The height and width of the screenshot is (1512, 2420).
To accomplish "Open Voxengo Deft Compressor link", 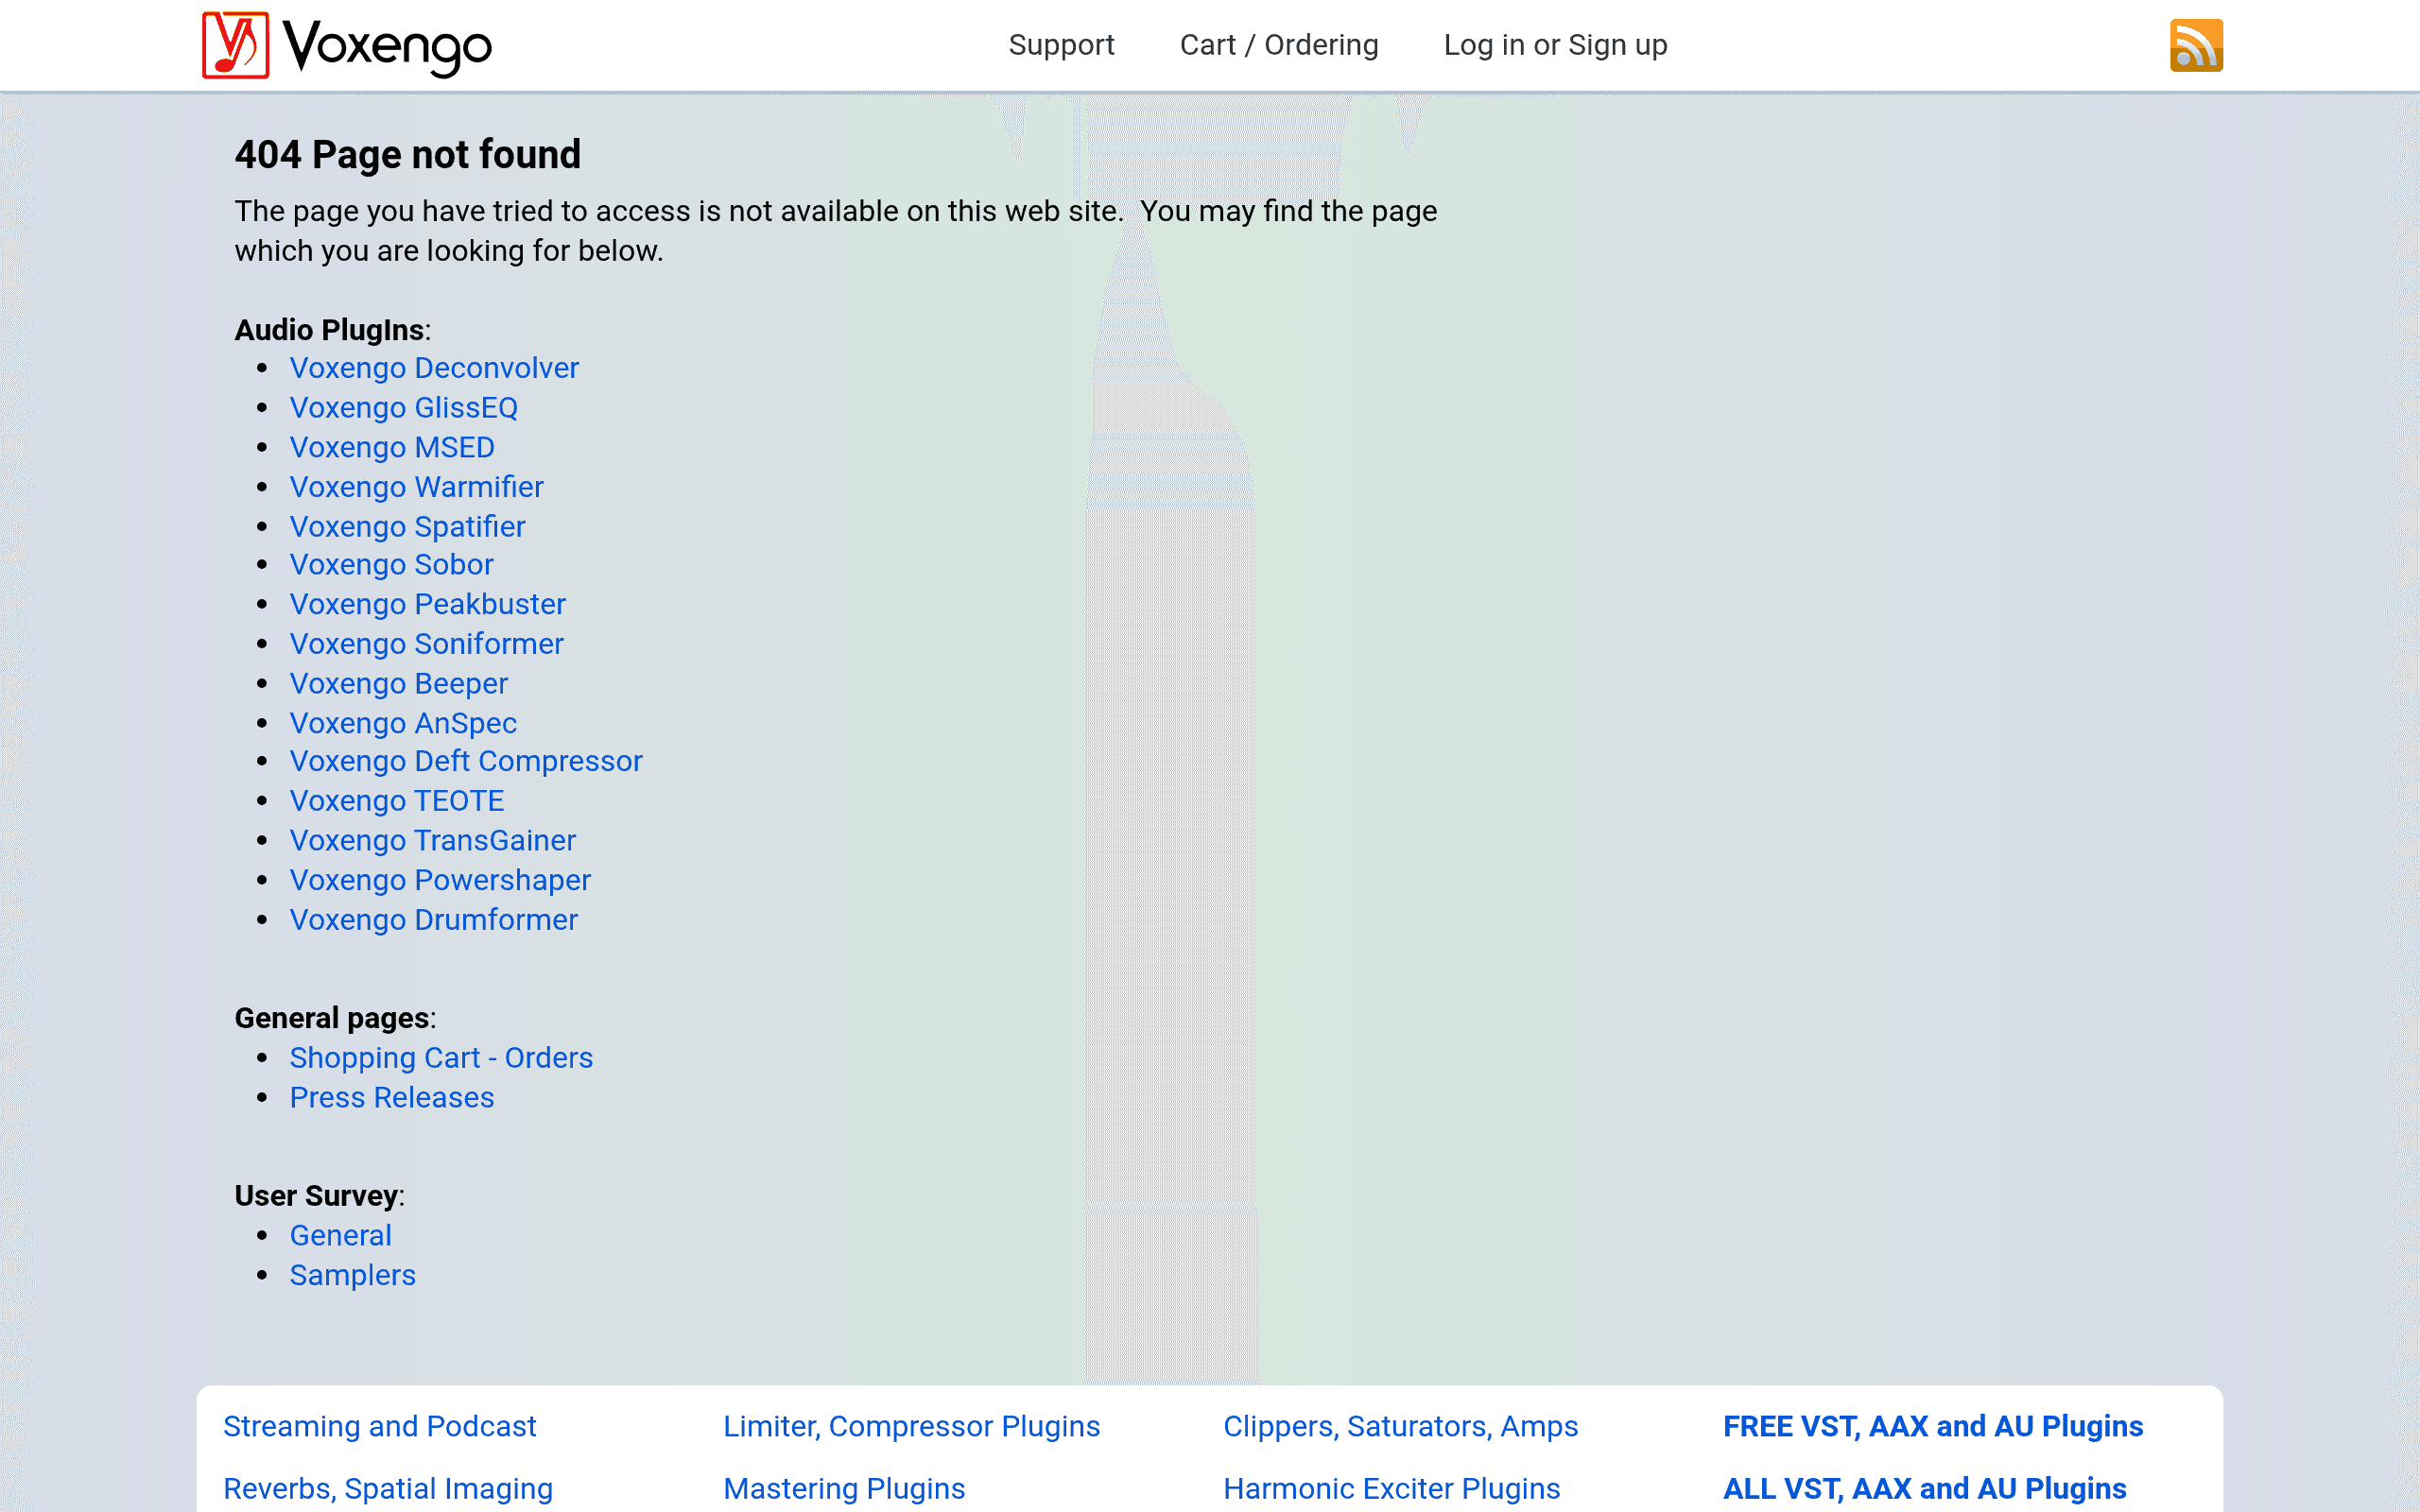I will pos(466,761).
